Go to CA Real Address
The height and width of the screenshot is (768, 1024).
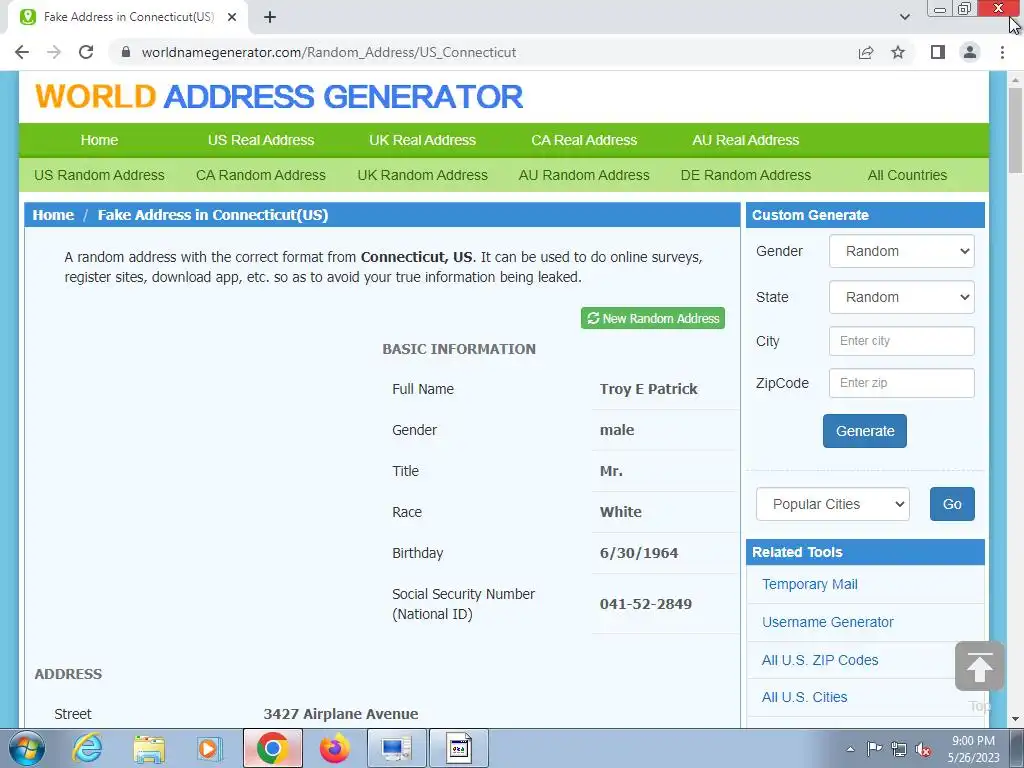tap(584, 140)
